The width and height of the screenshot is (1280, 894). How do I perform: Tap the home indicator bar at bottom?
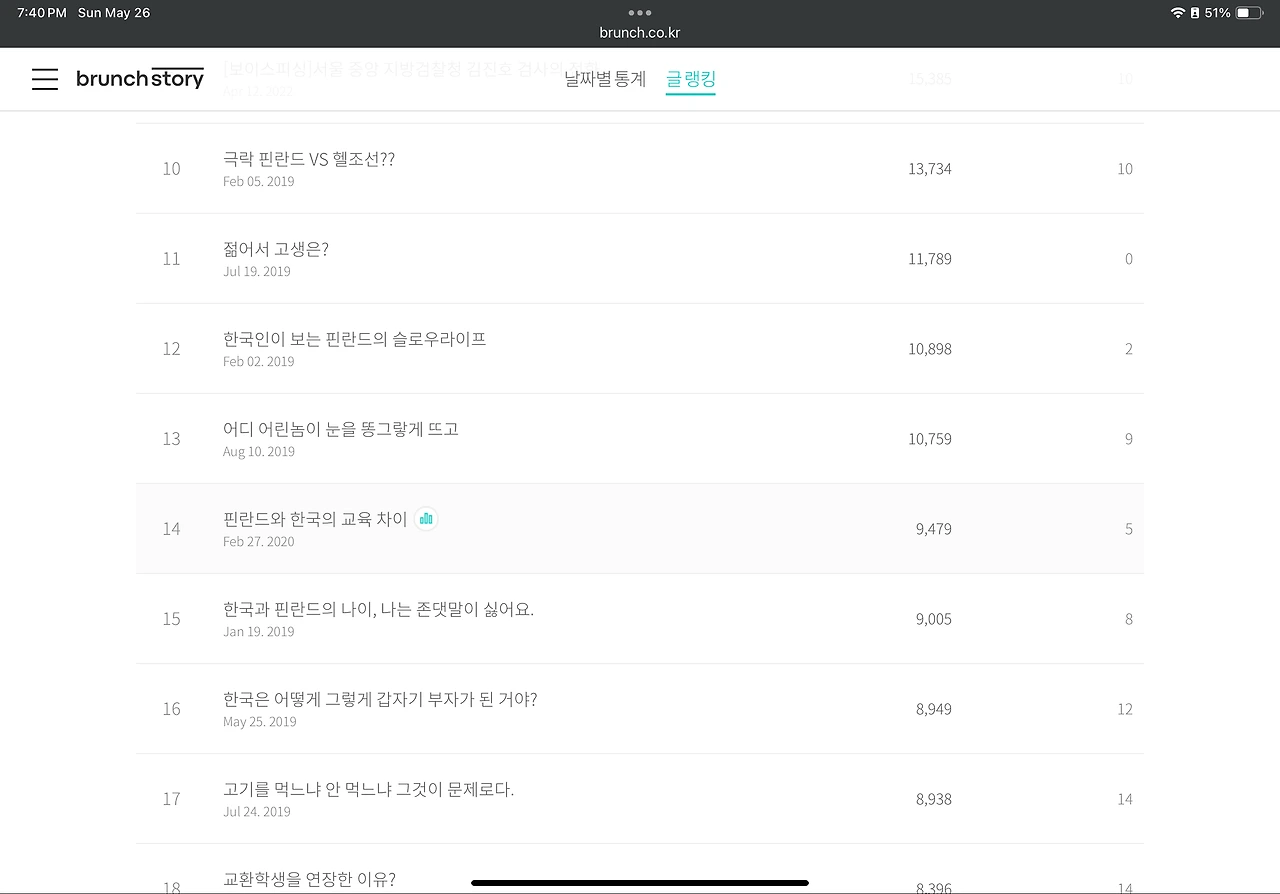click(x=640, y=883)
